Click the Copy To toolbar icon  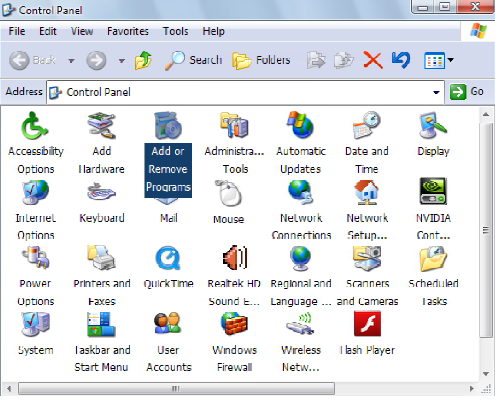point(344,60)
